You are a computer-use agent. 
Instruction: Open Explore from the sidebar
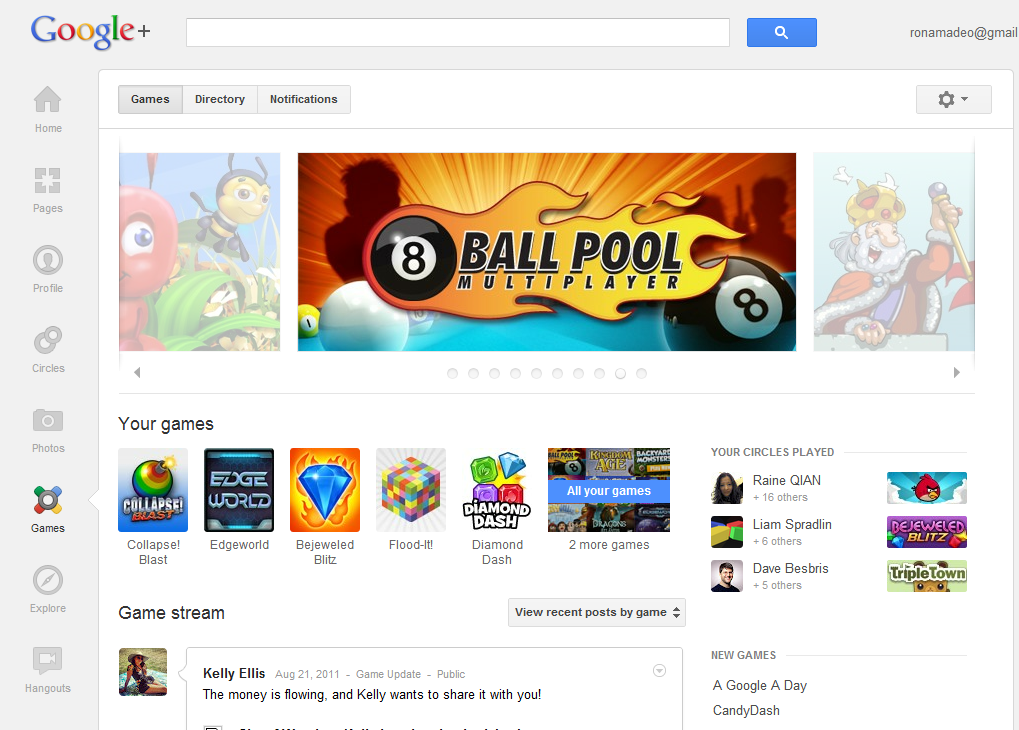click(47, 580)
